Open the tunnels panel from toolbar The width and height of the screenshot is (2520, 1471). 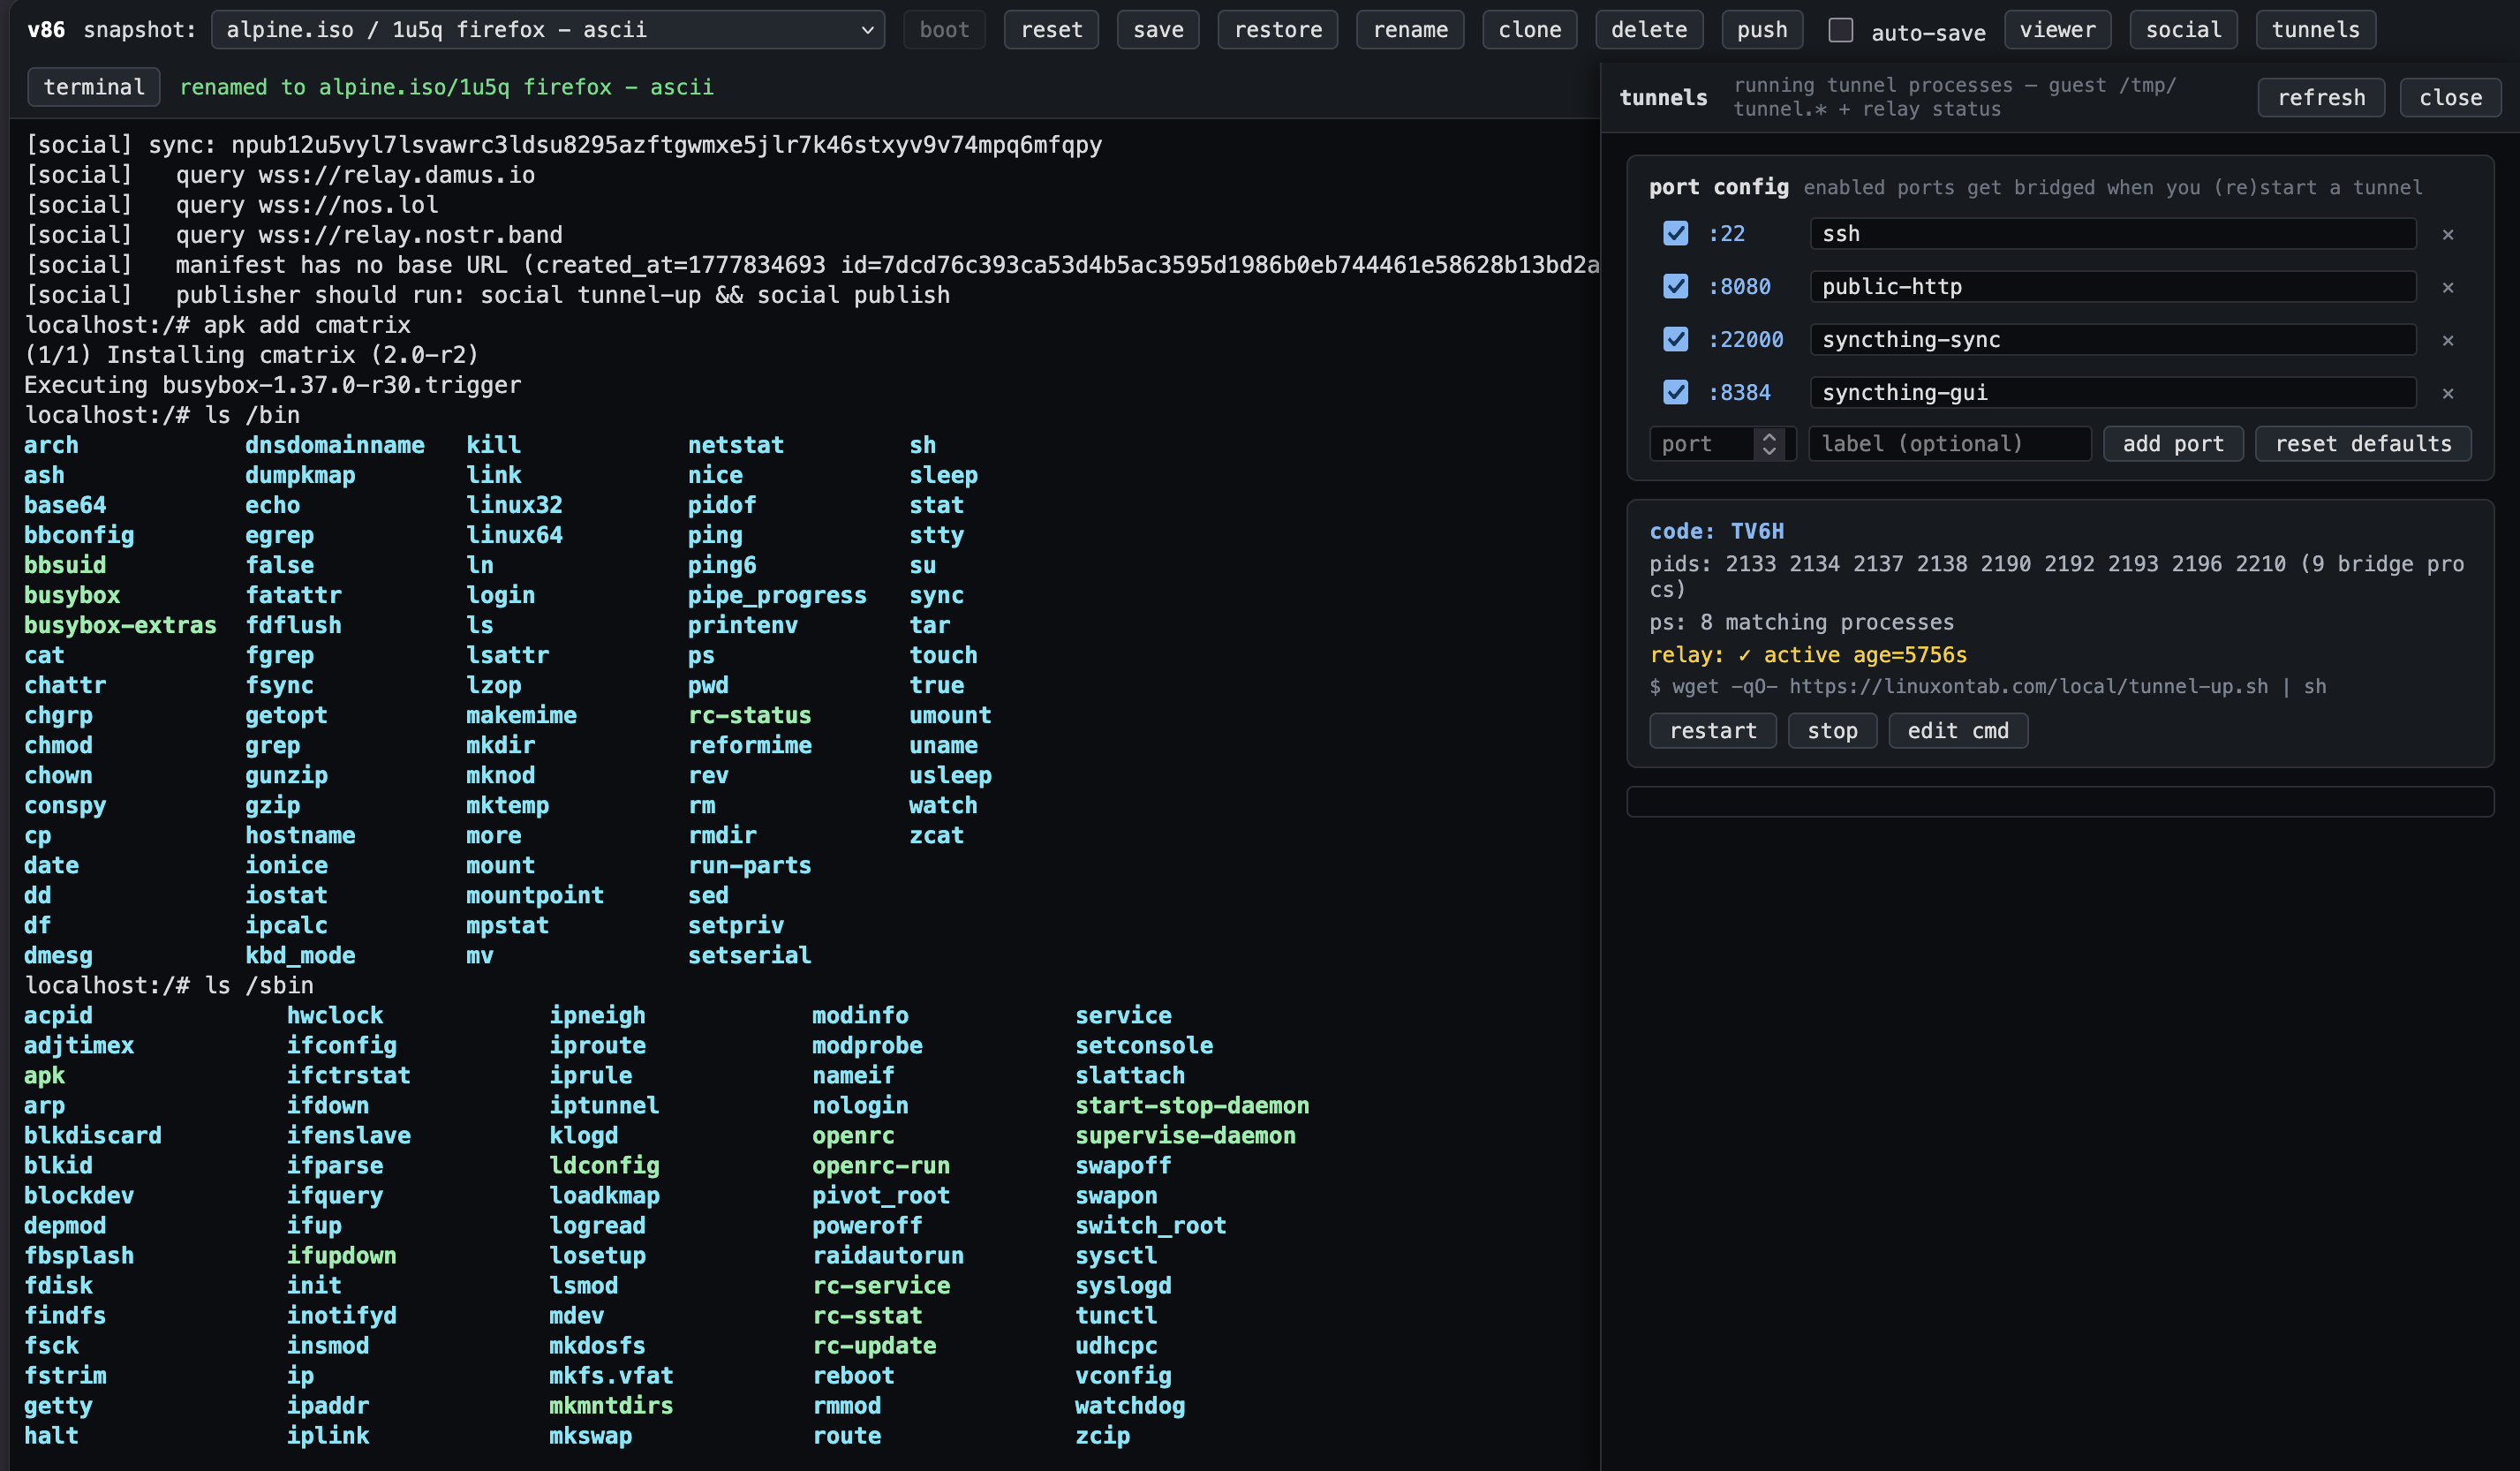[2315, 30]
